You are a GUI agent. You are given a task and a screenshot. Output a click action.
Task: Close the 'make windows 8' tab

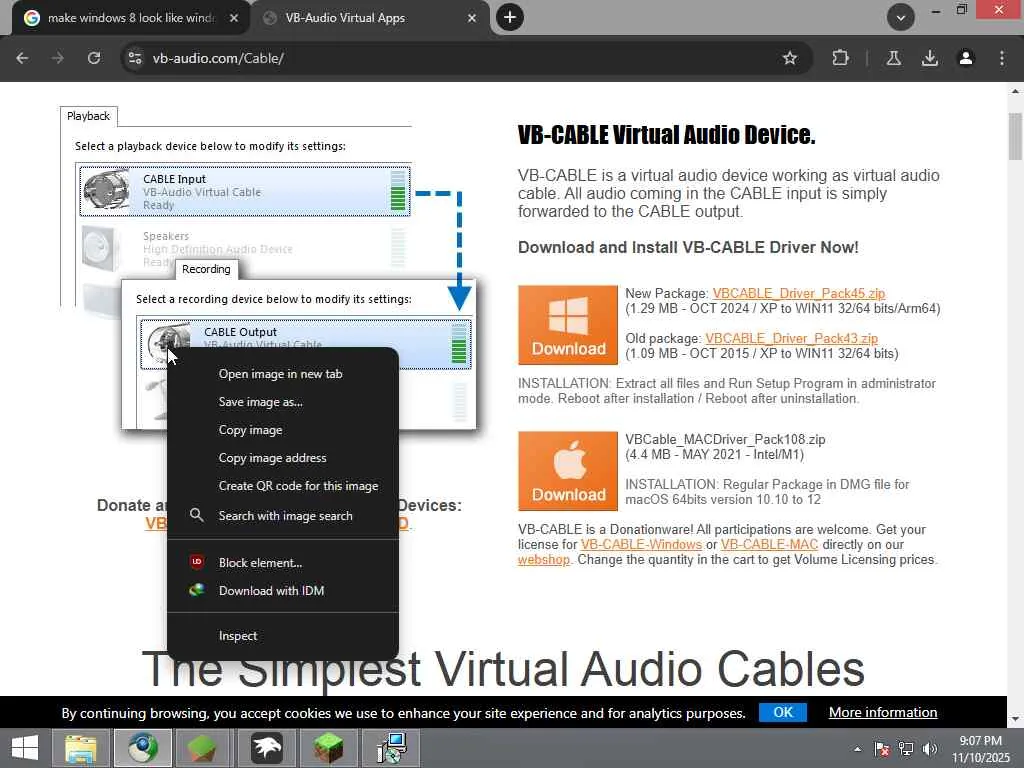(x=233, y=18)
